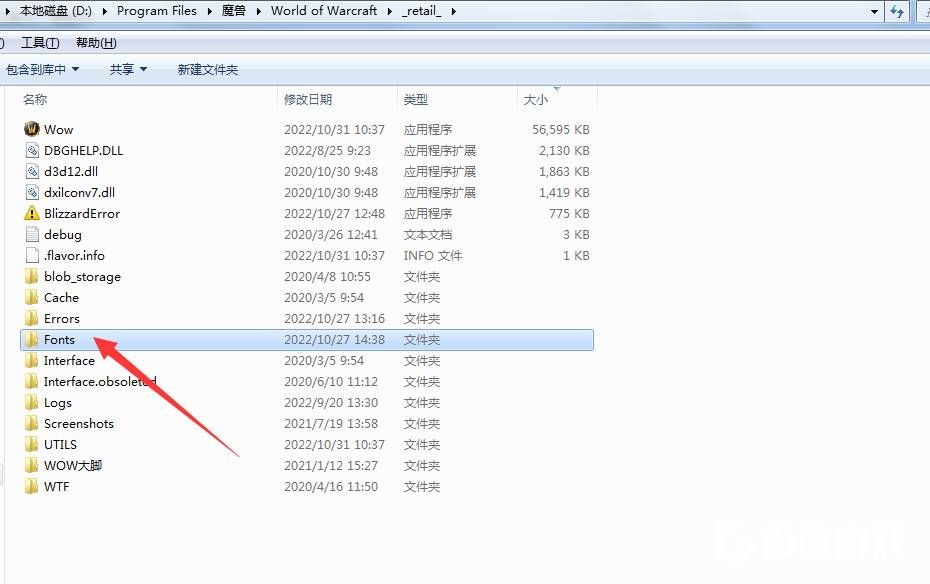Select the .flavor.info file icon
The image size is (930, 584).
32,256
